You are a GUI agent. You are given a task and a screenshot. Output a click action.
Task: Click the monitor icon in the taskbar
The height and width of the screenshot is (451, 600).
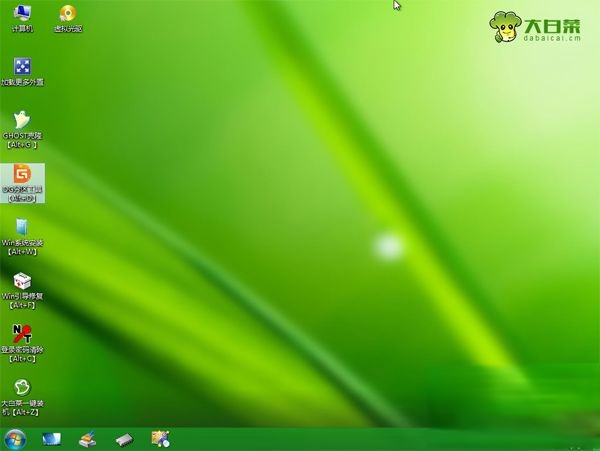(x=51, y=439)
